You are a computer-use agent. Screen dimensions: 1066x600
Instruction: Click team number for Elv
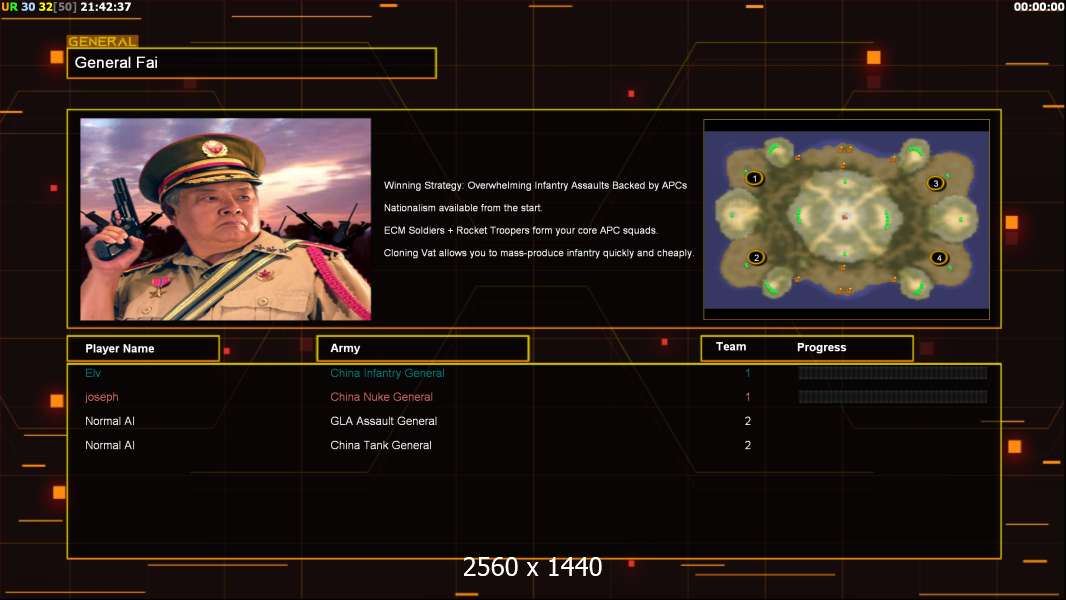pyautogui.click(x=747, y=373)
